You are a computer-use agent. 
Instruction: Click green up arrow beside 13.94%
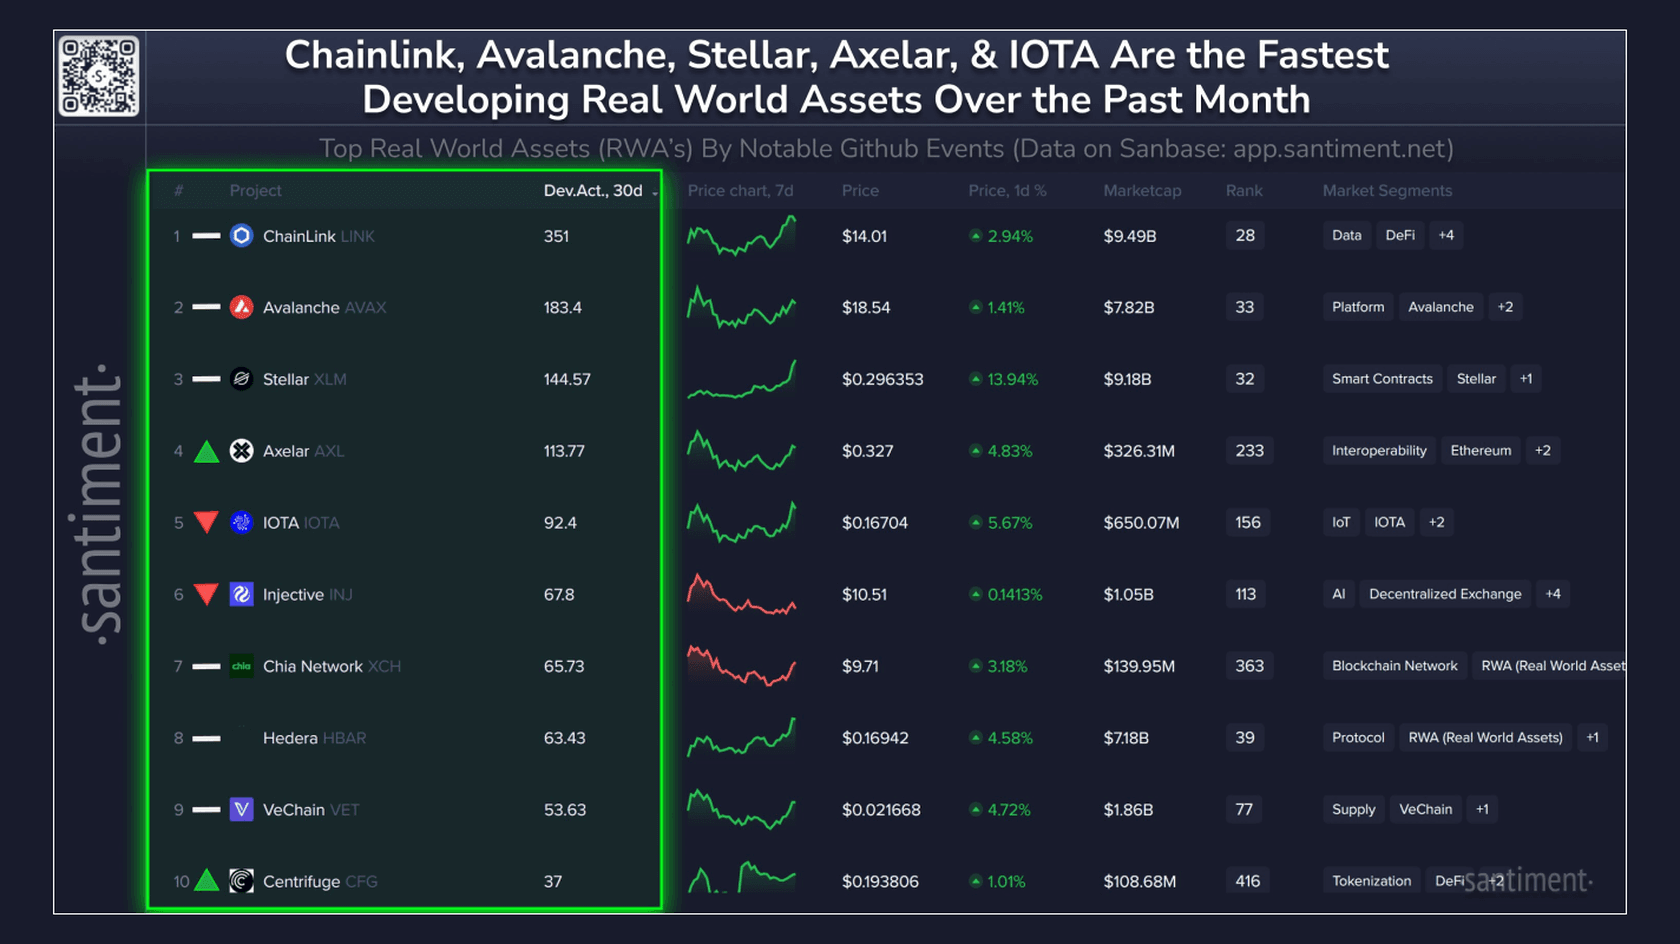pyautogui.click(x=975, y=379)
